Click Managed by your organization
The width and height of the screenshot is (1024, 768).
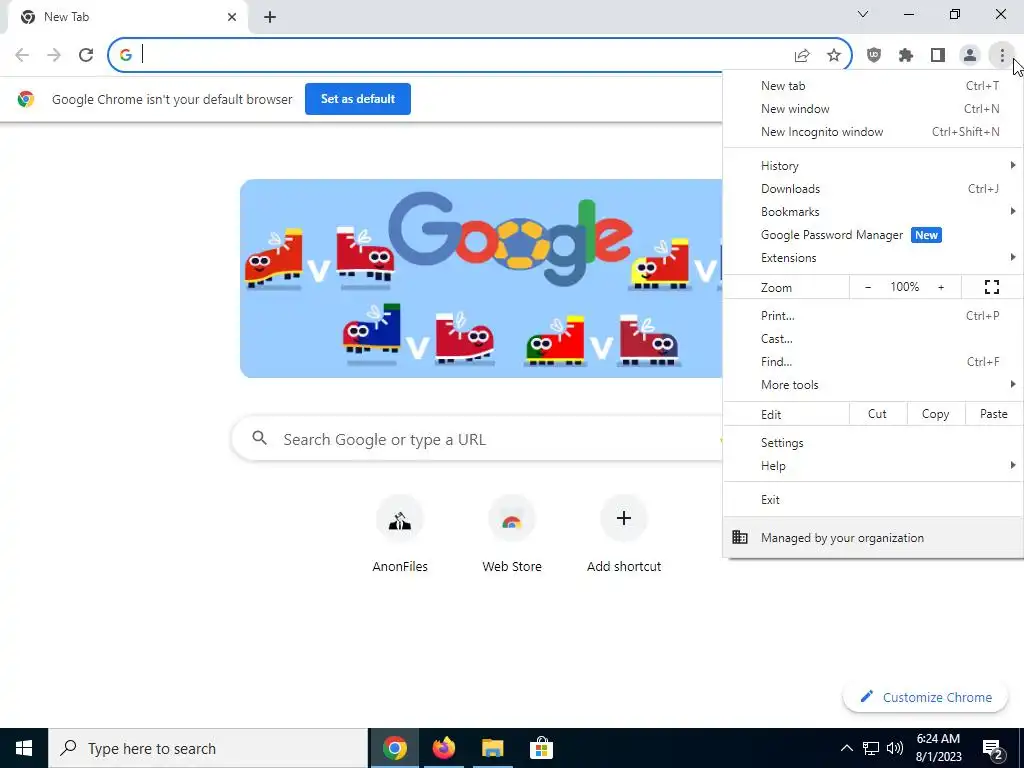click(x=873, y=537)
